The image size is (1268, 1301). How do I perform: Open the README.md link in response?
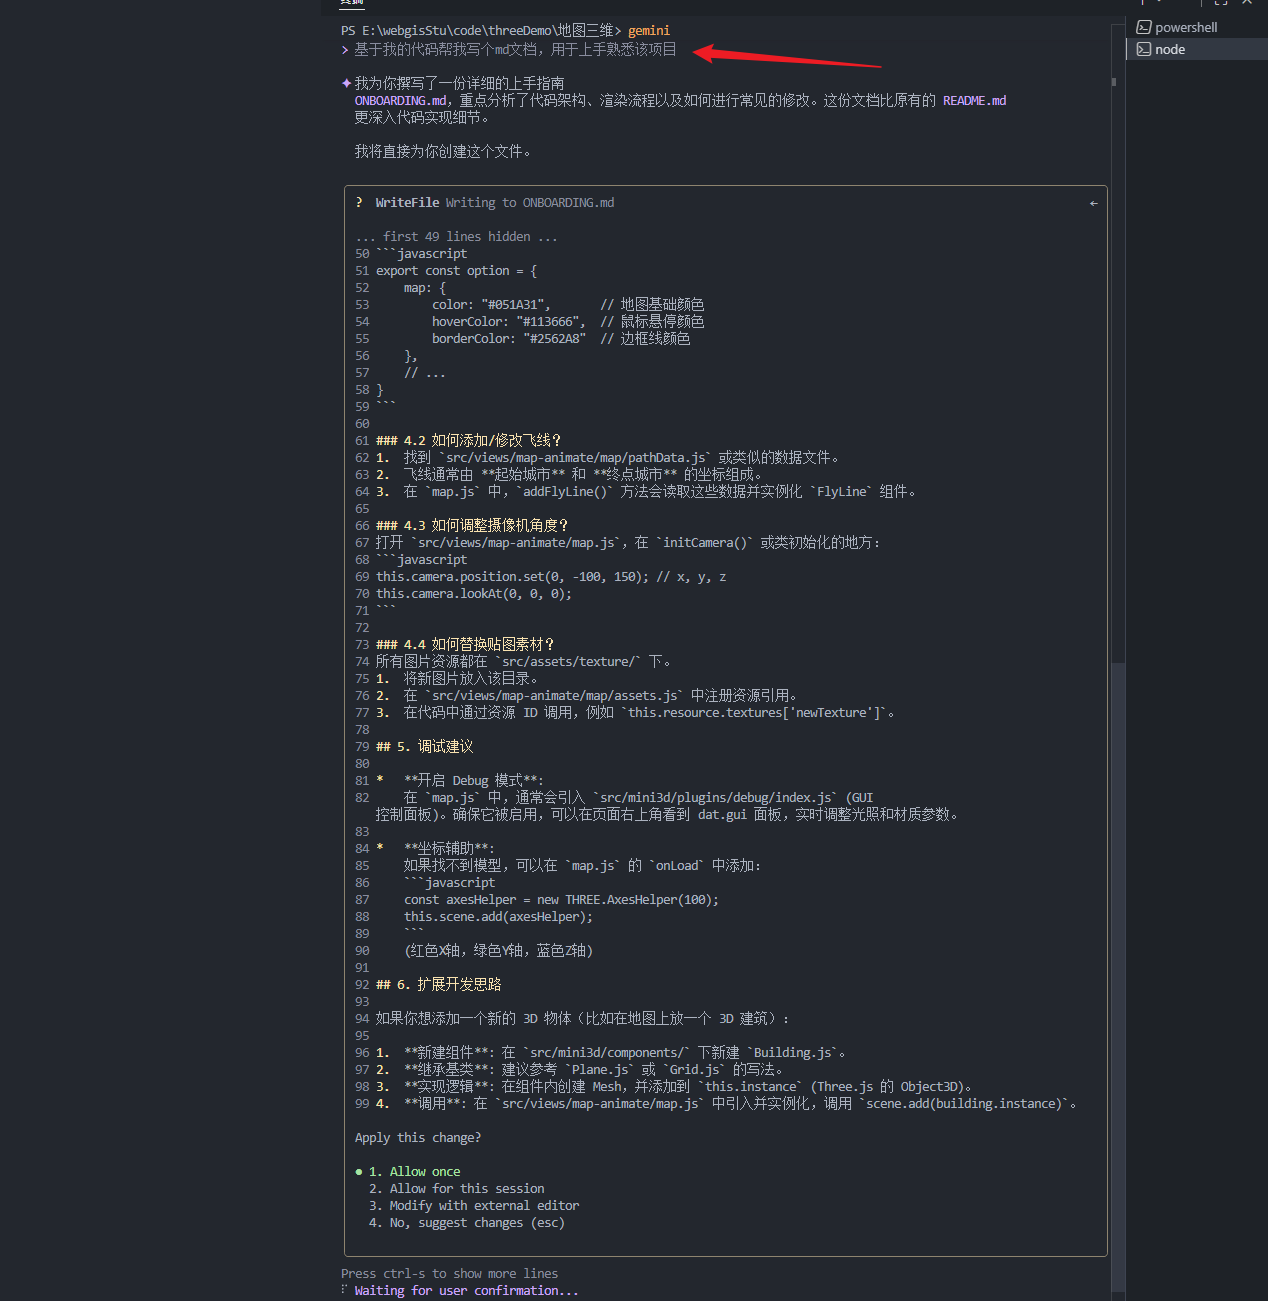[974, 100]
